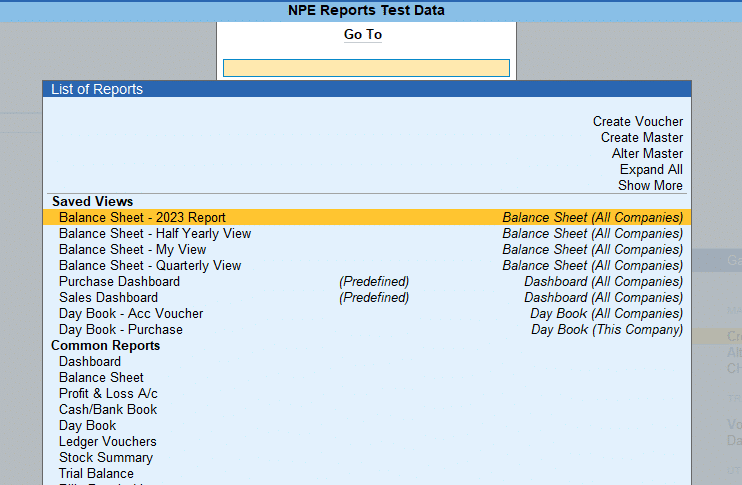Select Day Book - Purchase view
Viewport: 742px width, 485px height.
(x=367, y=330)
